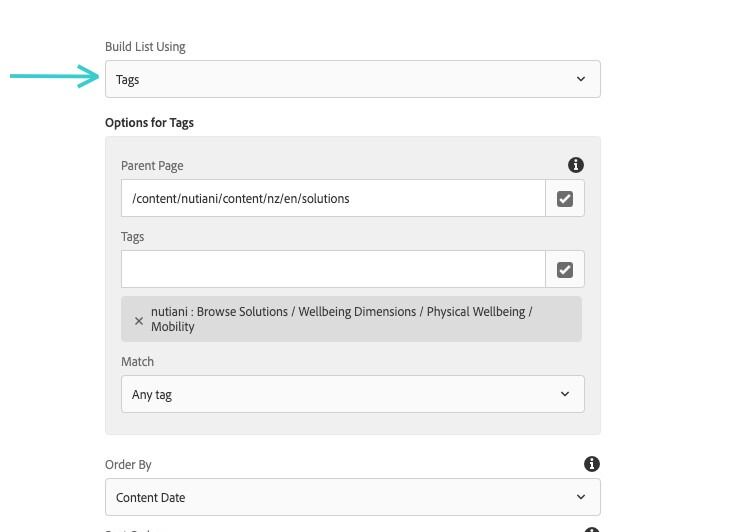This screenshot has width=755, height=532.
Task: Click the Options for Tags heading
Action: coord(149,123)
